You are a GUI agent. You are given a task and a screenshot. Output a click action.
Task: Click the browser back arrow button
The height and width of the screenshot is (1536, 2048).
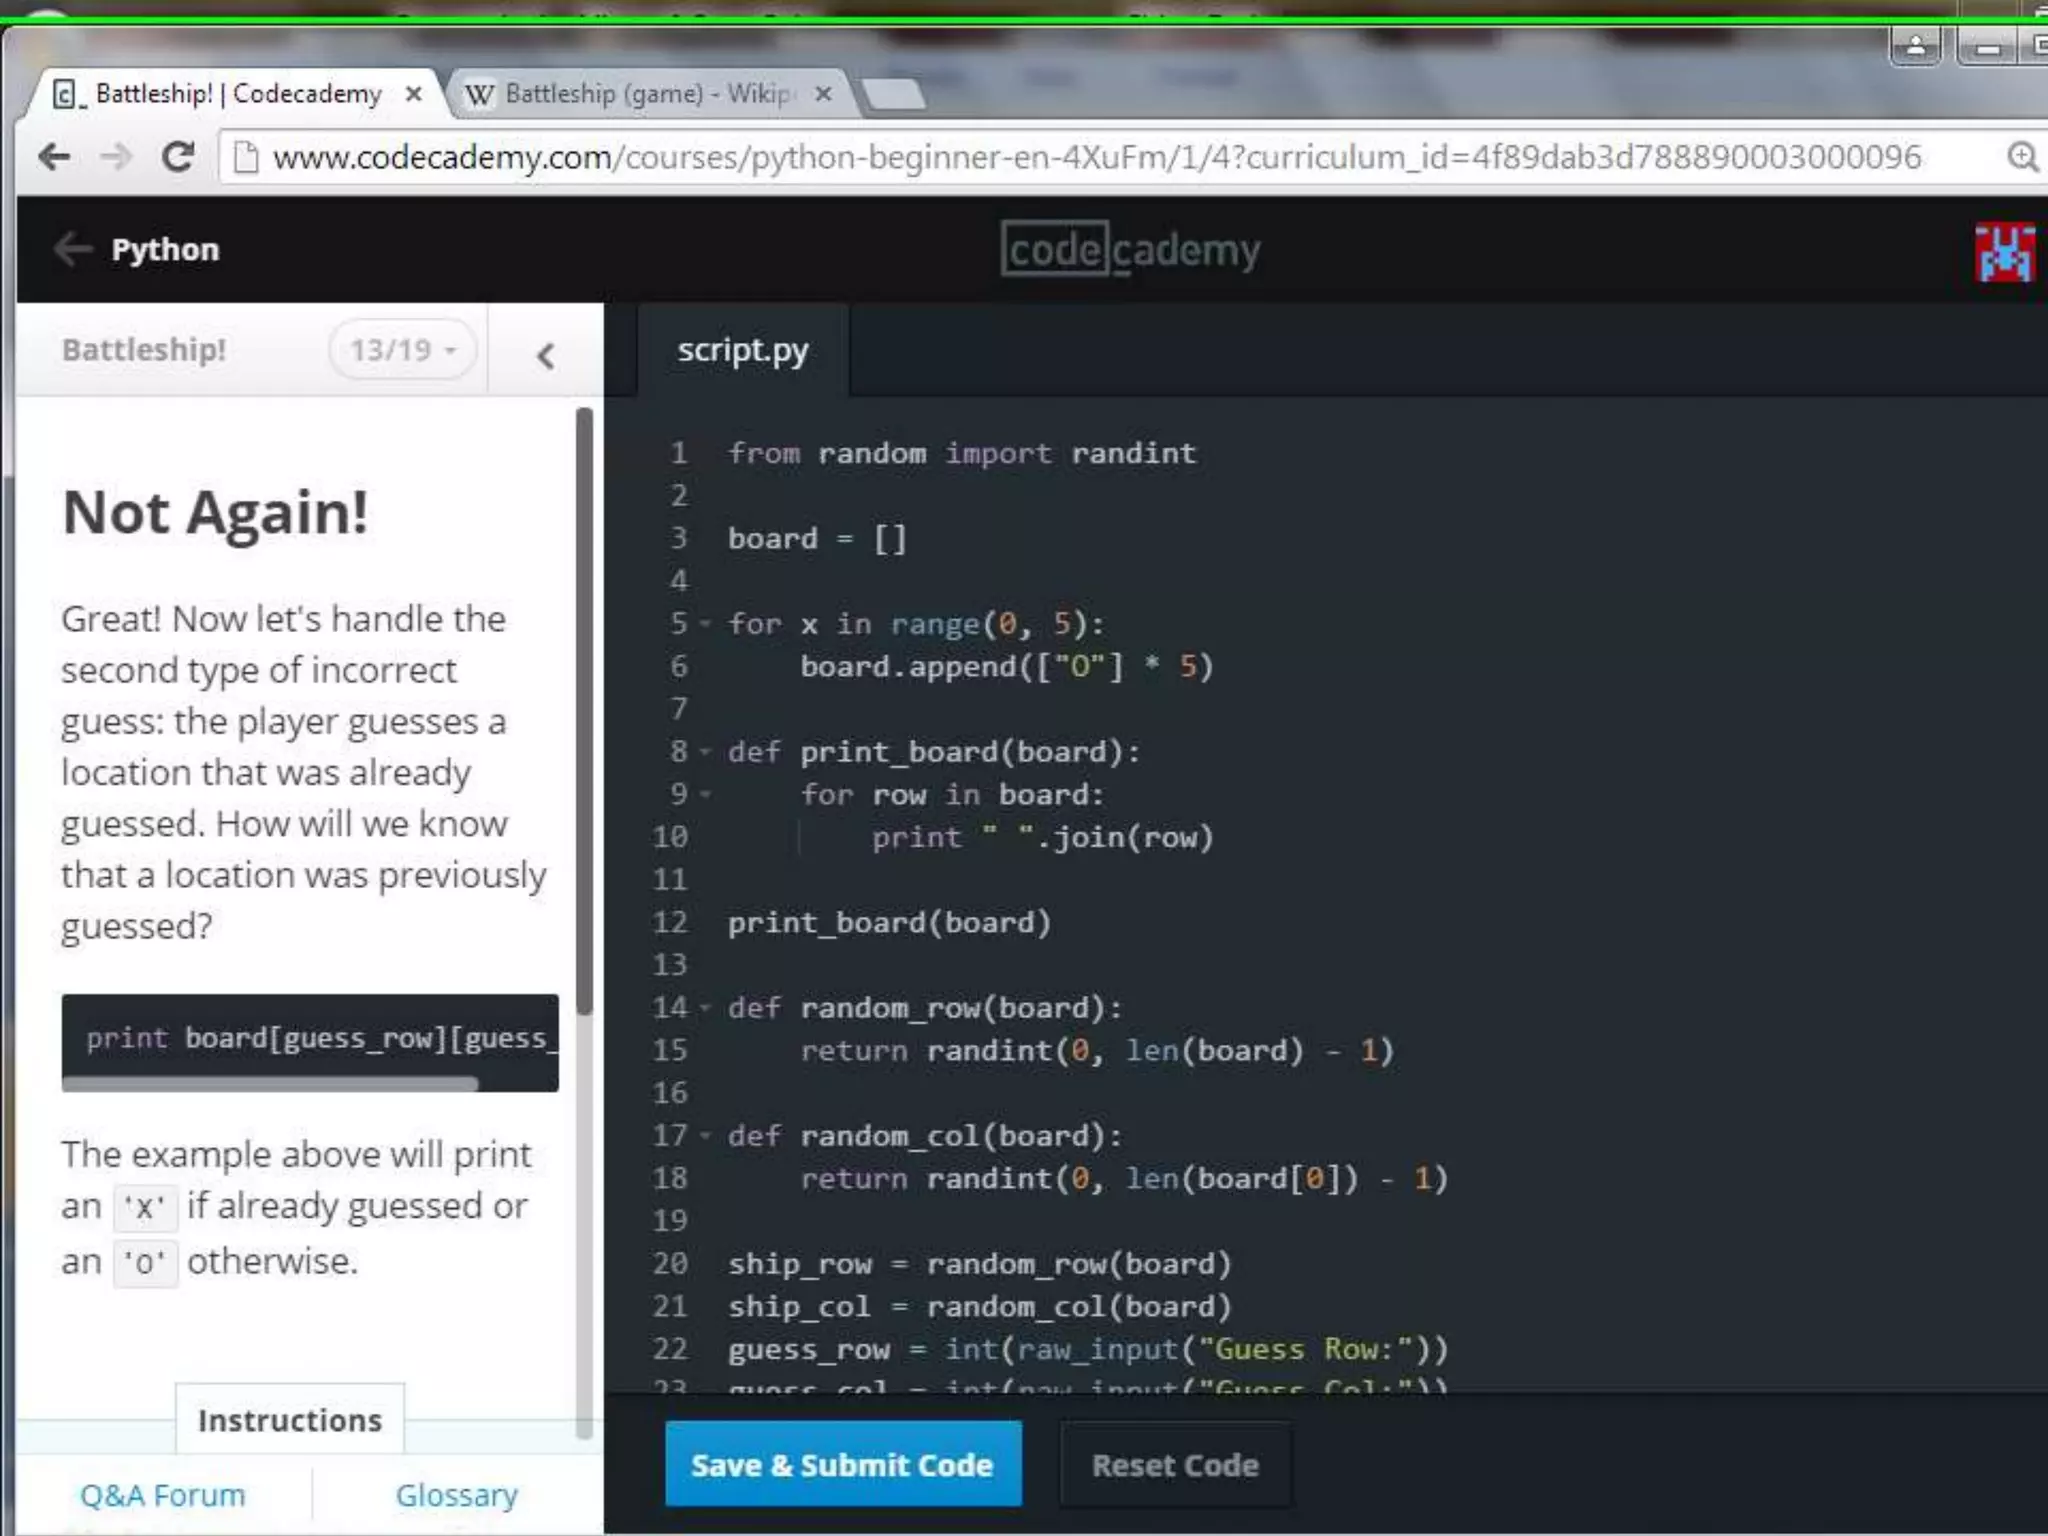click(x=54, y=157)
